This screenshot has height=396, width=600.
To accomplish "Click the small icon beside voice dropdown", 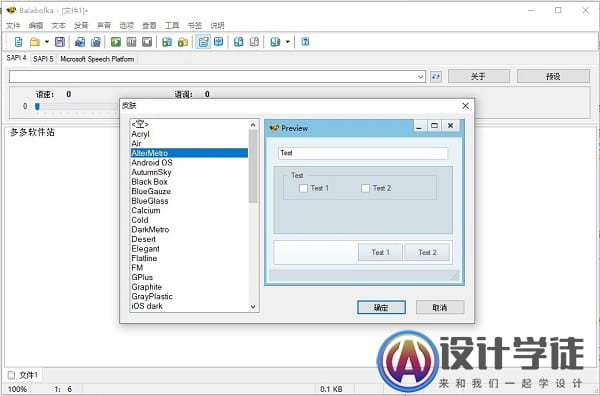I will [x=435, y=77].
